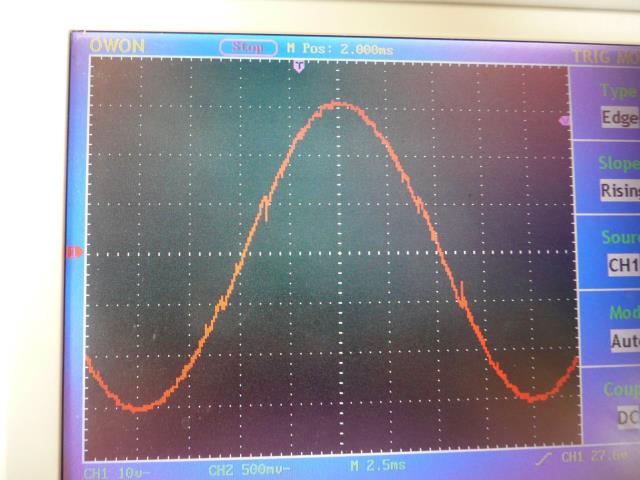Click the CH1 ground reference marker
This screenshot has width=640, height=480.
click(73, 253)
